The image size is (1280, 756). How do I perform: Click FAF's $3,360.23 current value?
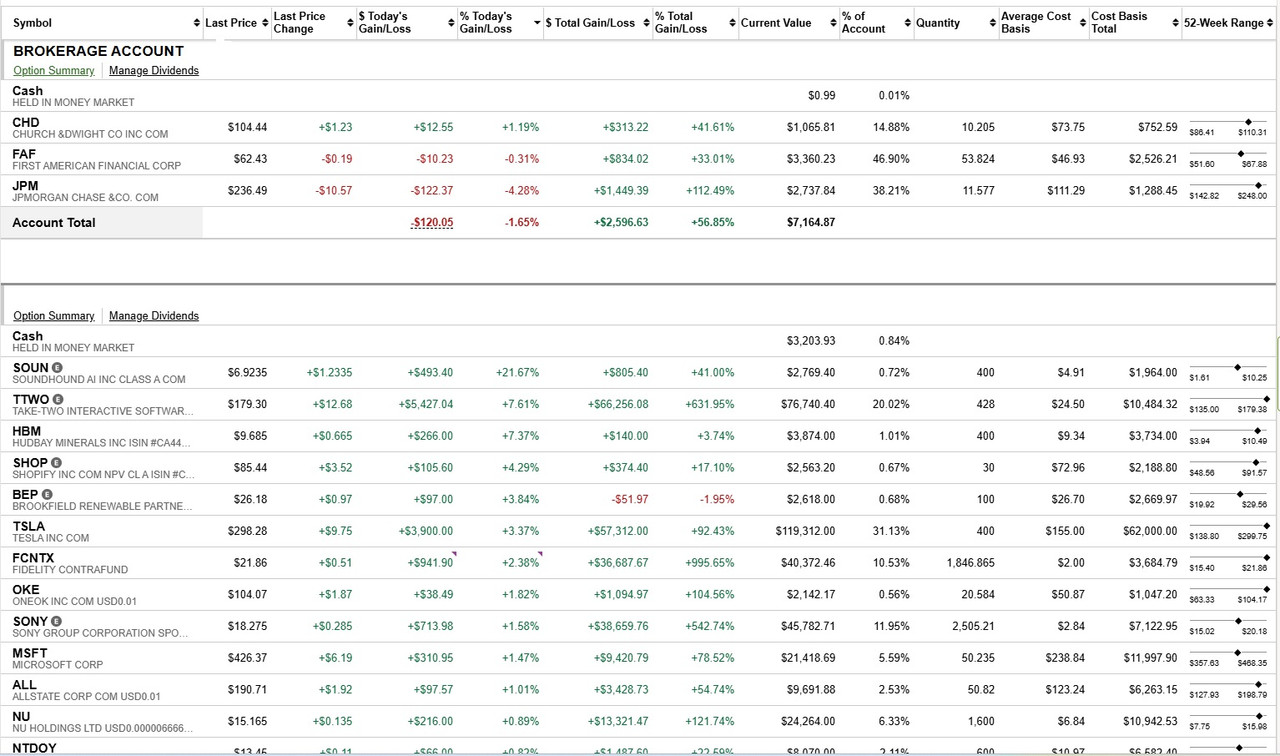(x=811, y=159)
